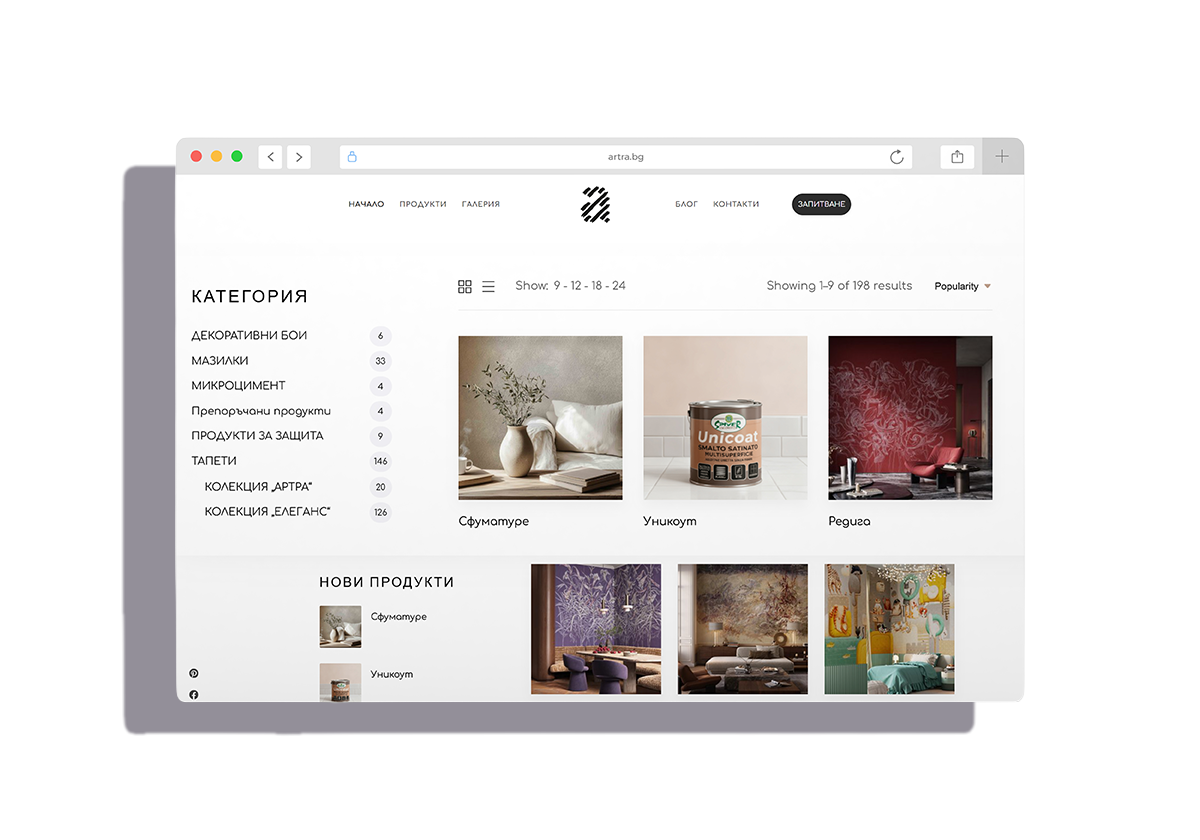Open the purple floral wallpaper image
Viewport: 1200px width, 840px height.
click(596, 629)
